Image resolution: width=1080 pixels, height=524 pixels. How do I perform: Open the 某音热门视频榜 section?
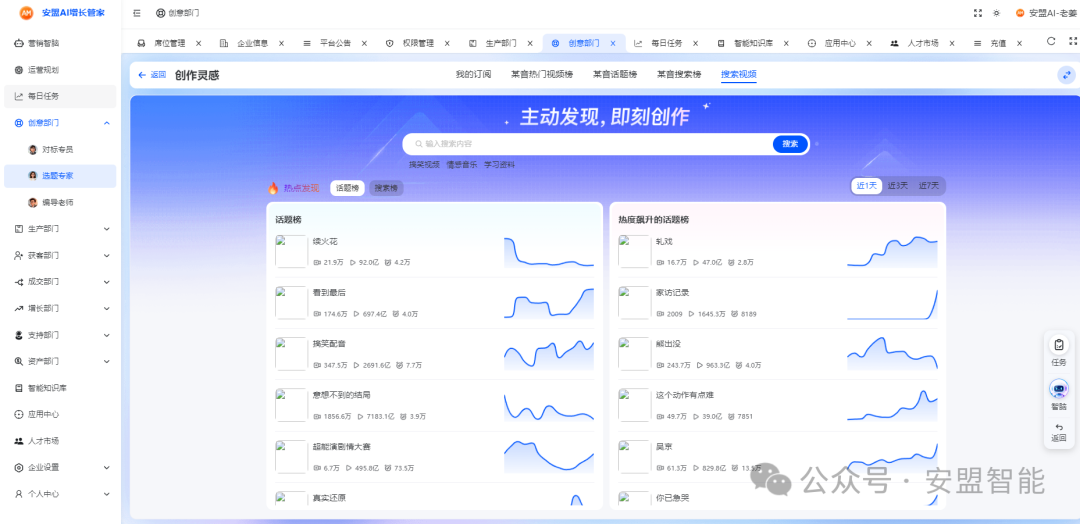(x=541, y=74)
